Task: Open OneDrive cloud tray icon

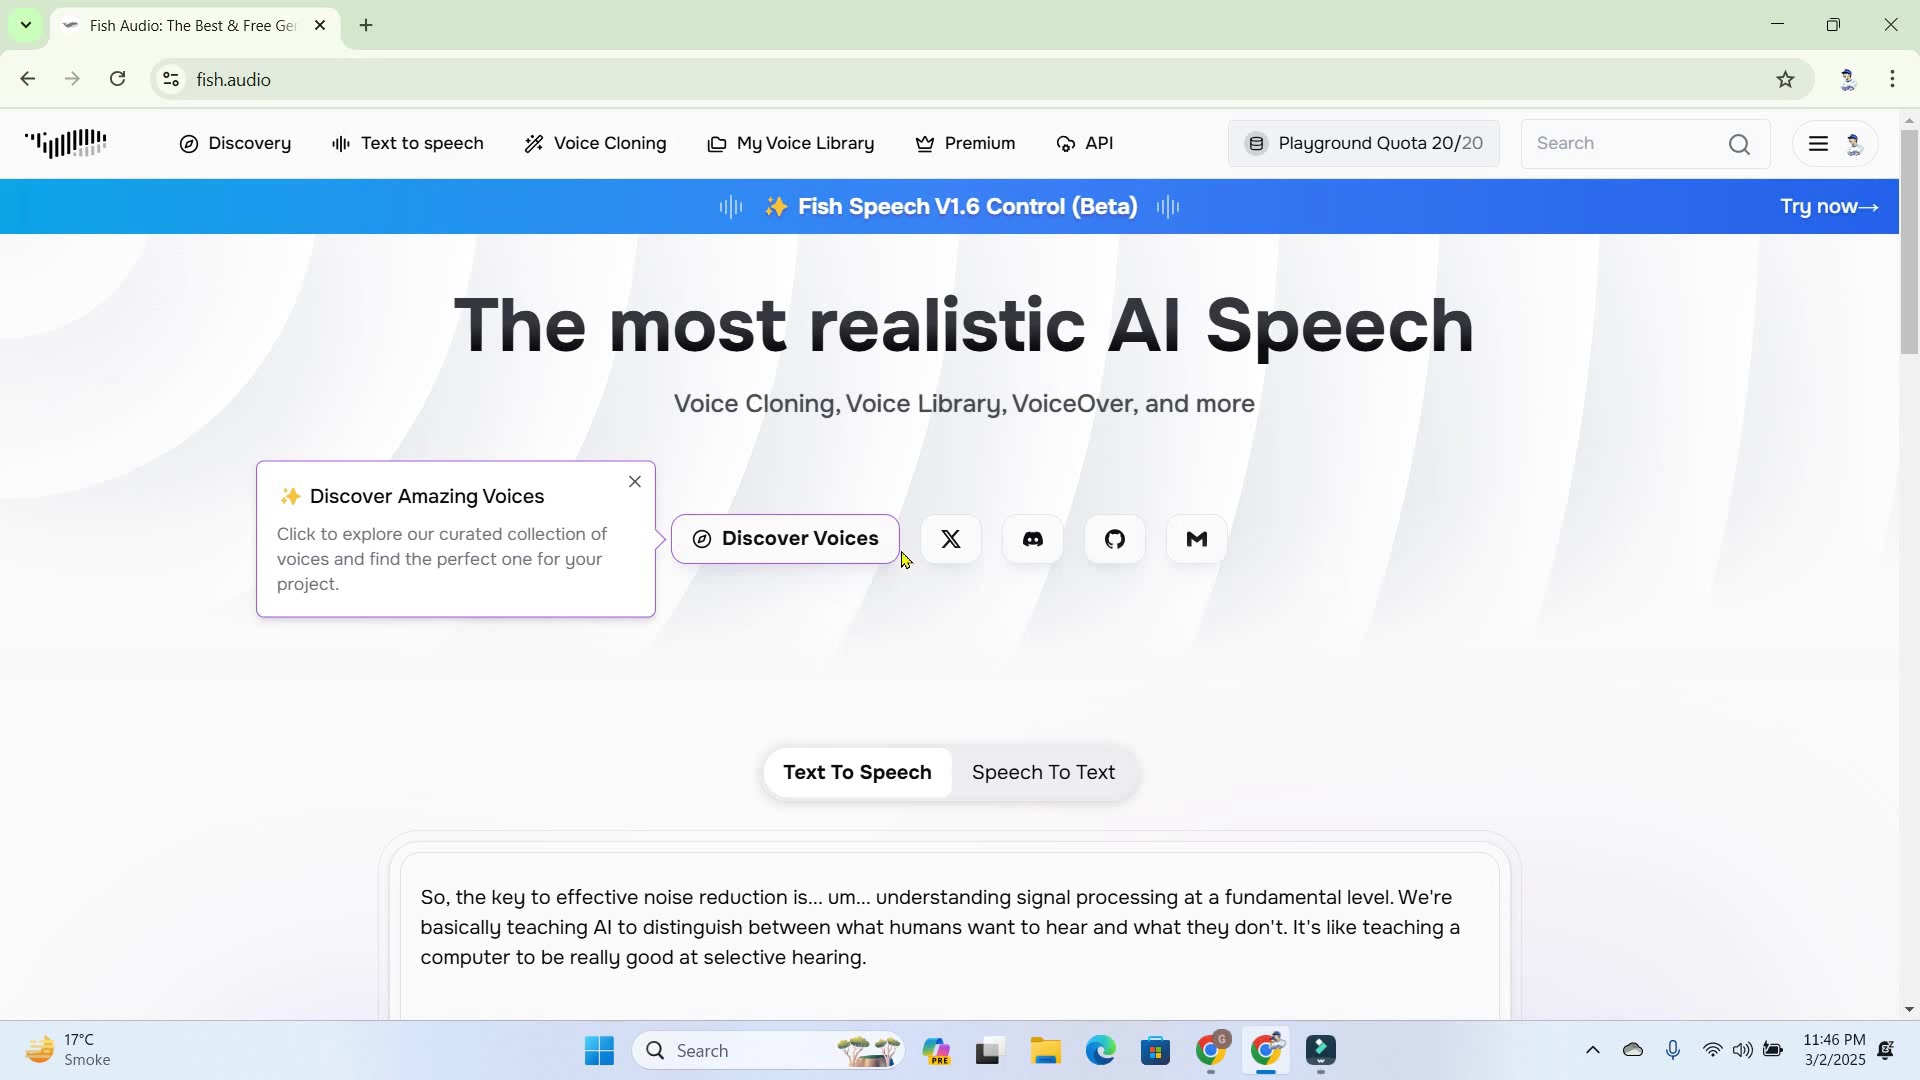Action: pyautogui.click(x=1633, y=1051)
